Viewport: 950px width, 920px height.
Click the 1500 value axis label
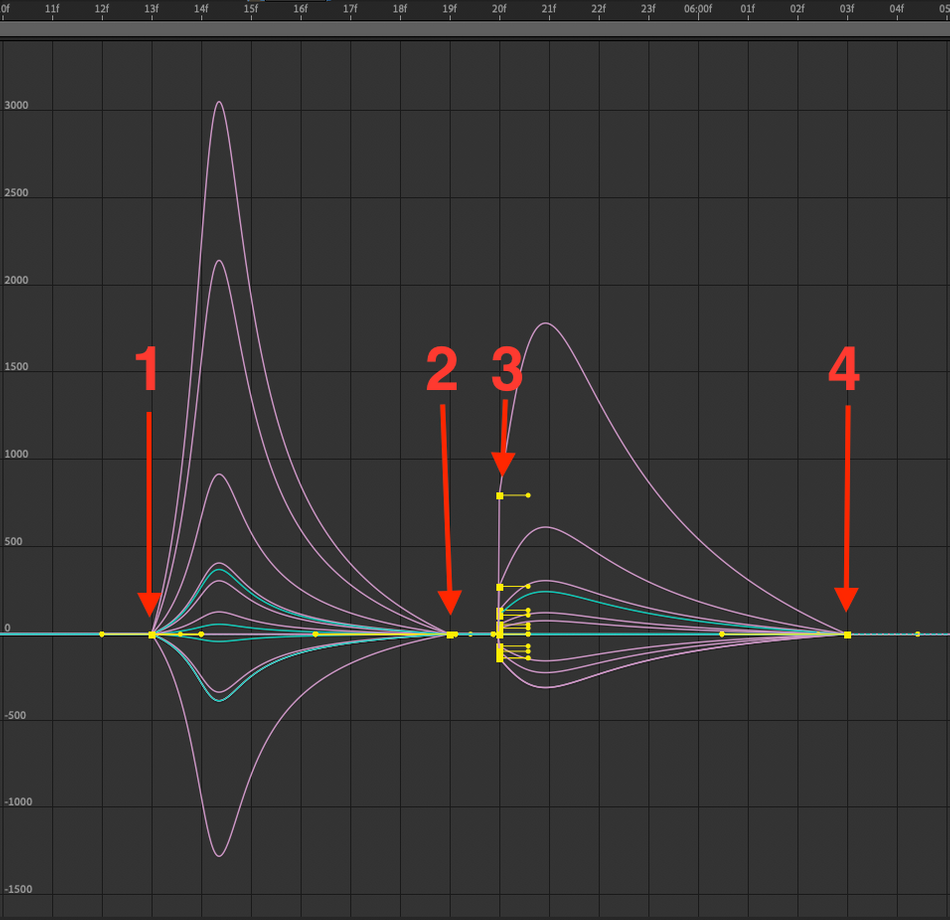[16, 367]
